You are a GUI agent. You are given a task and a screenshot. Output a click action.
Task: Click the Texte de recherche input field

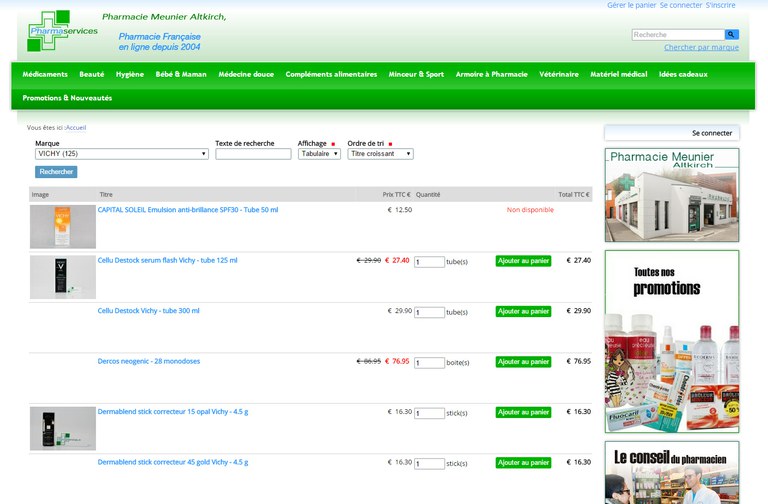[x=253, y=154]
